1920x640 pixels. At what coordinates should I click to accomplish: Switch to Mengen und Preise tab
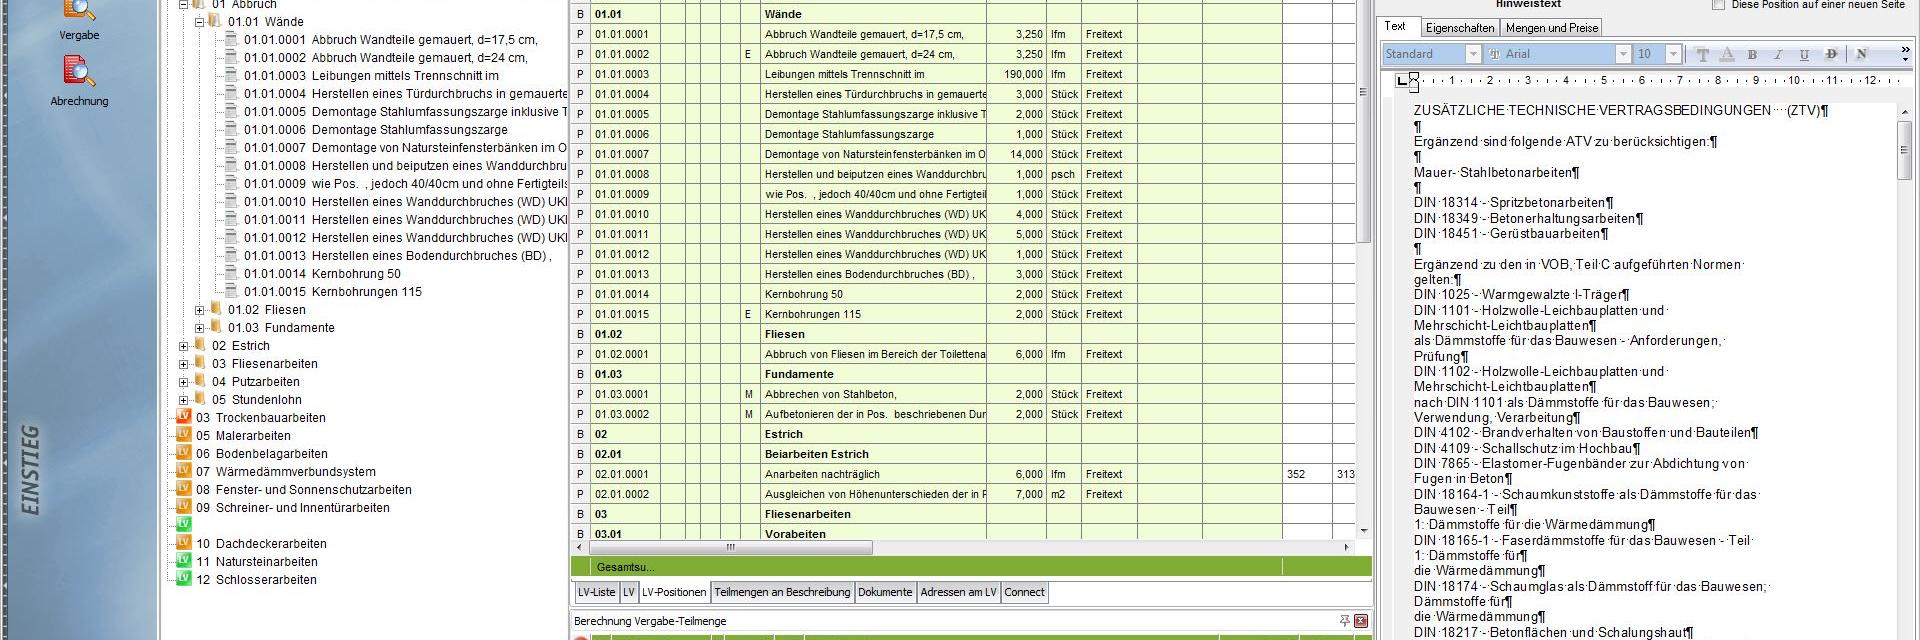(1551, 28)
